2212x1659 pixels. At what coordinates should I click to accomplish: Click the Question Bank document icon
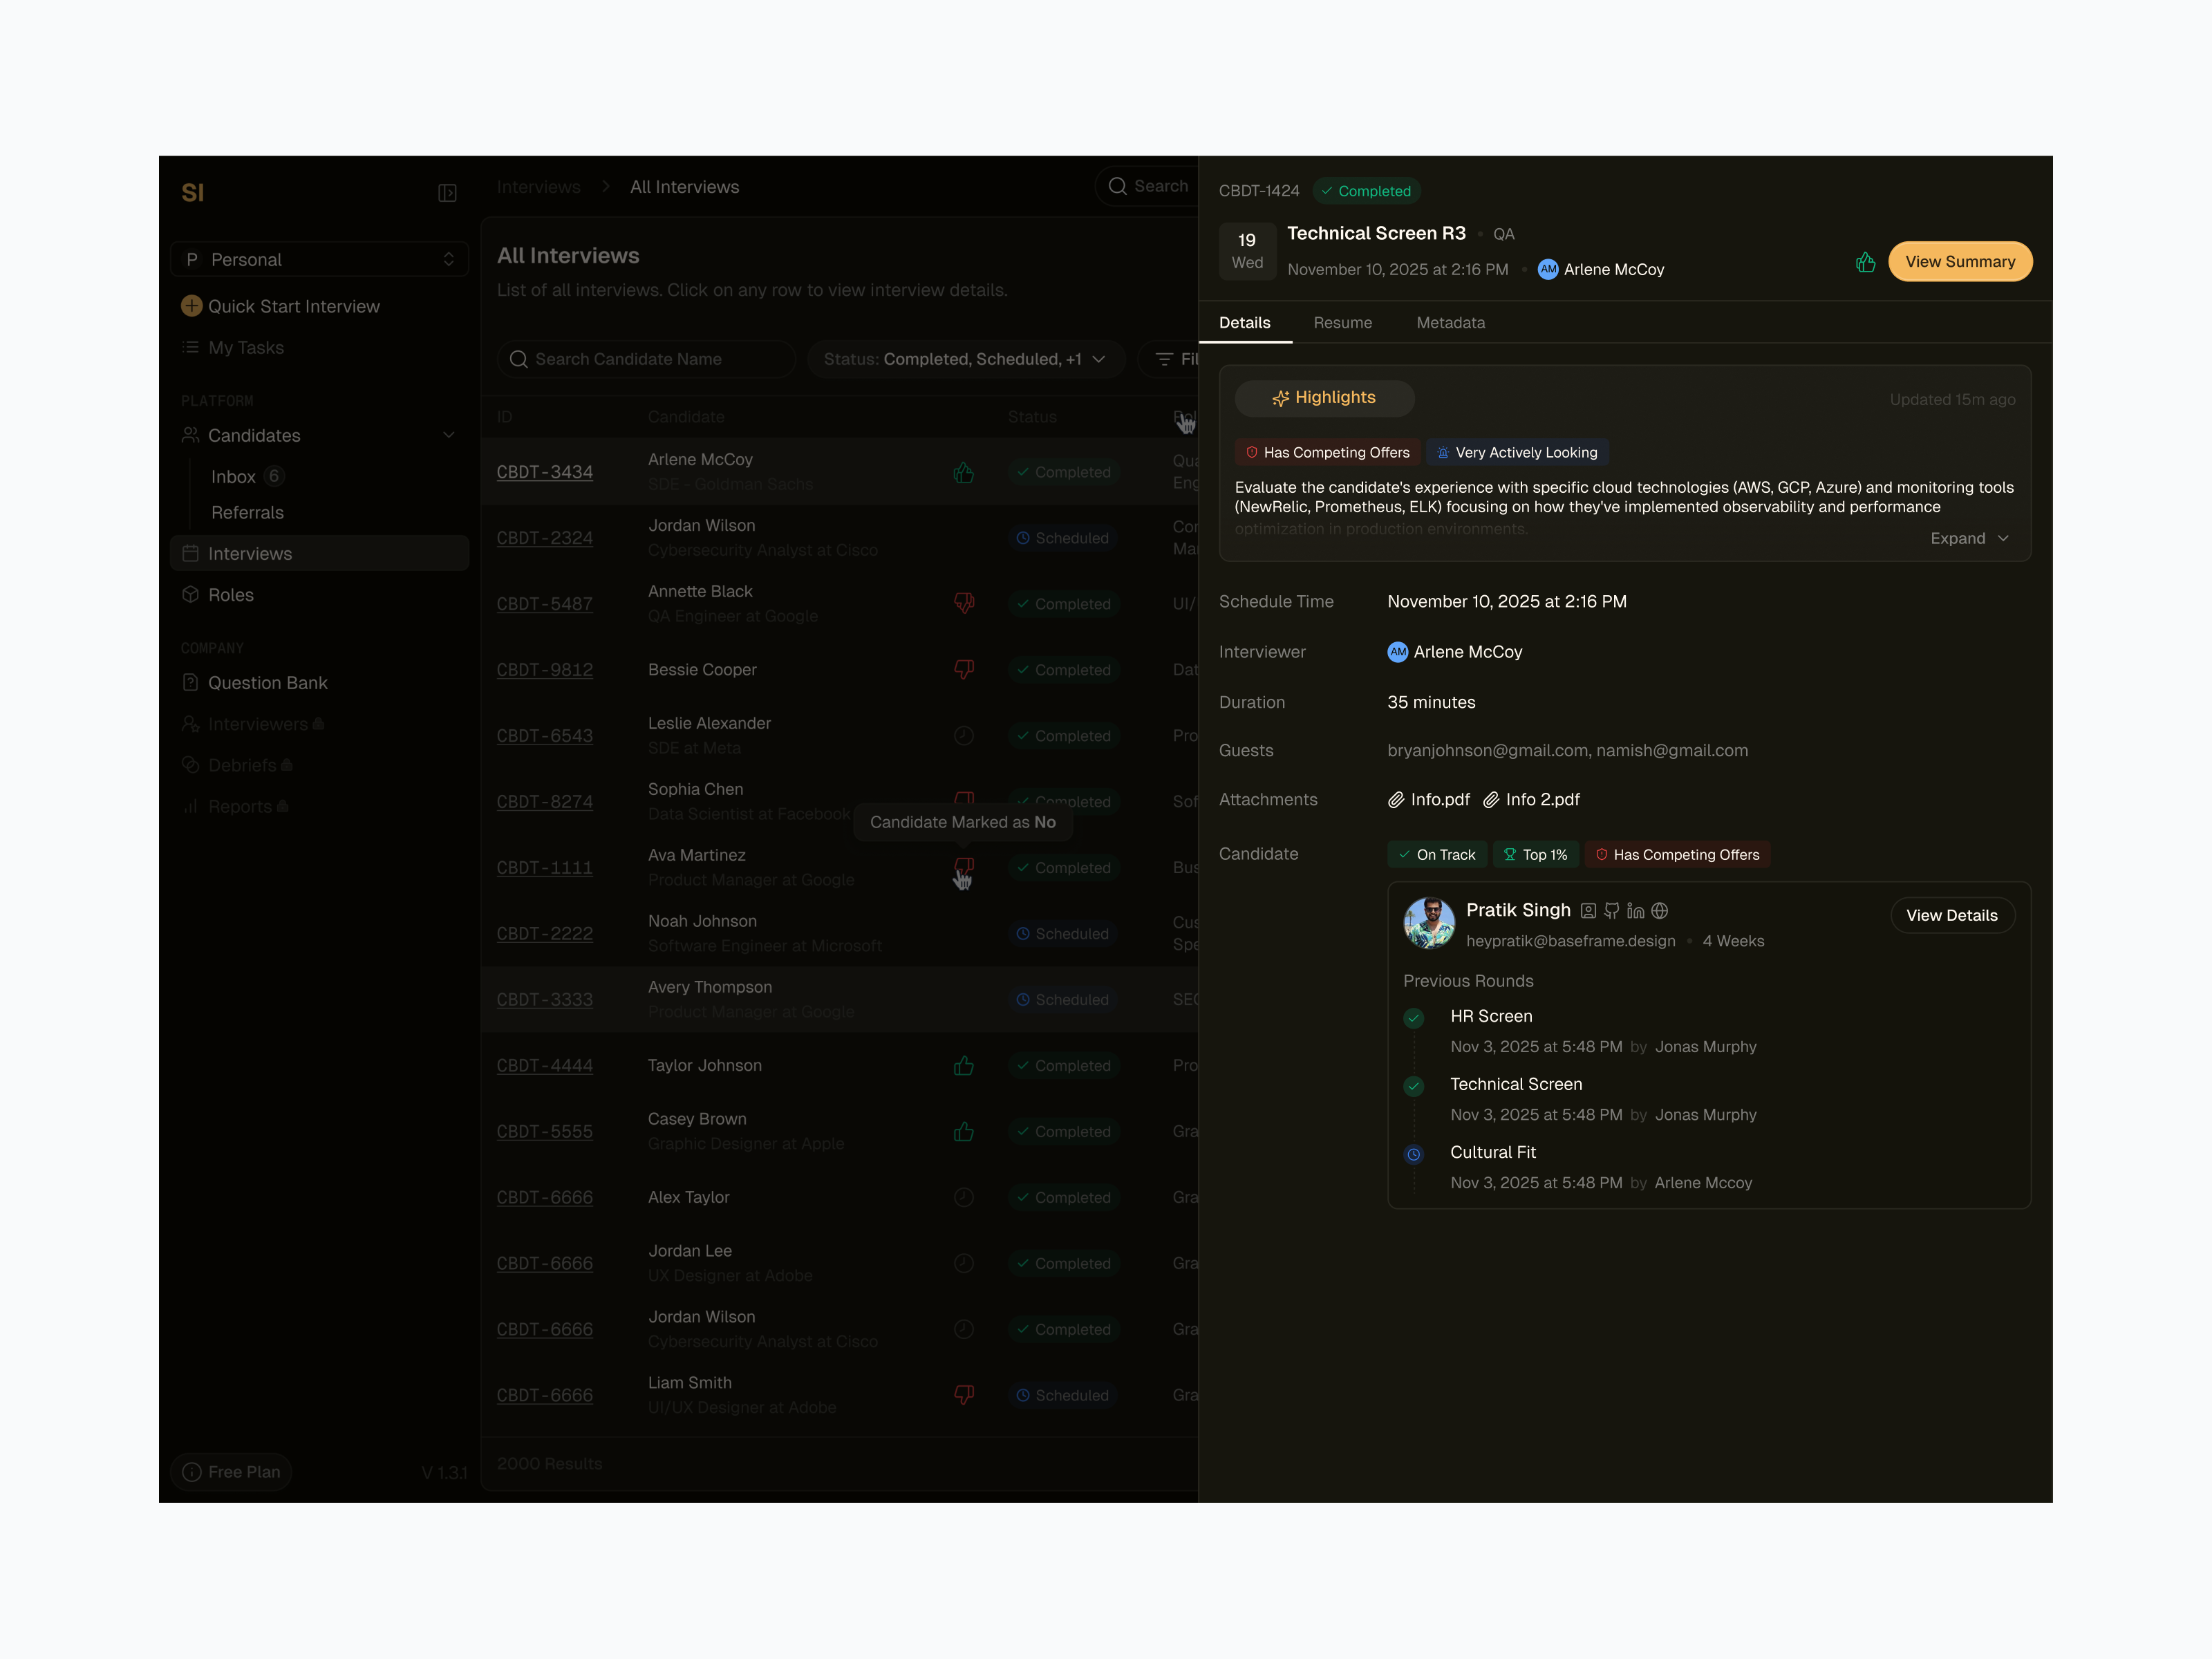point(190,682)
